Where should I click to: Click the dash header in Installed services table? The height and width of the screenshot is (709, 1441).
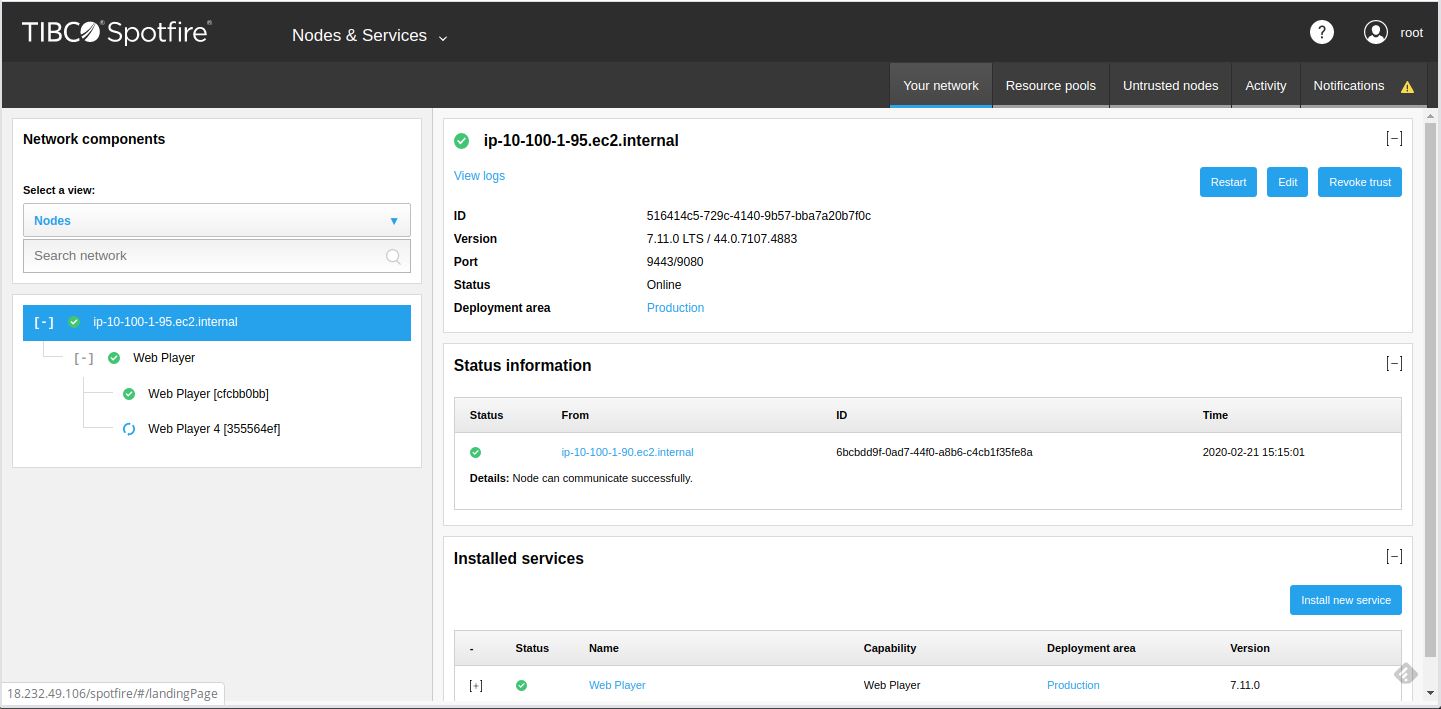[472, 649]
